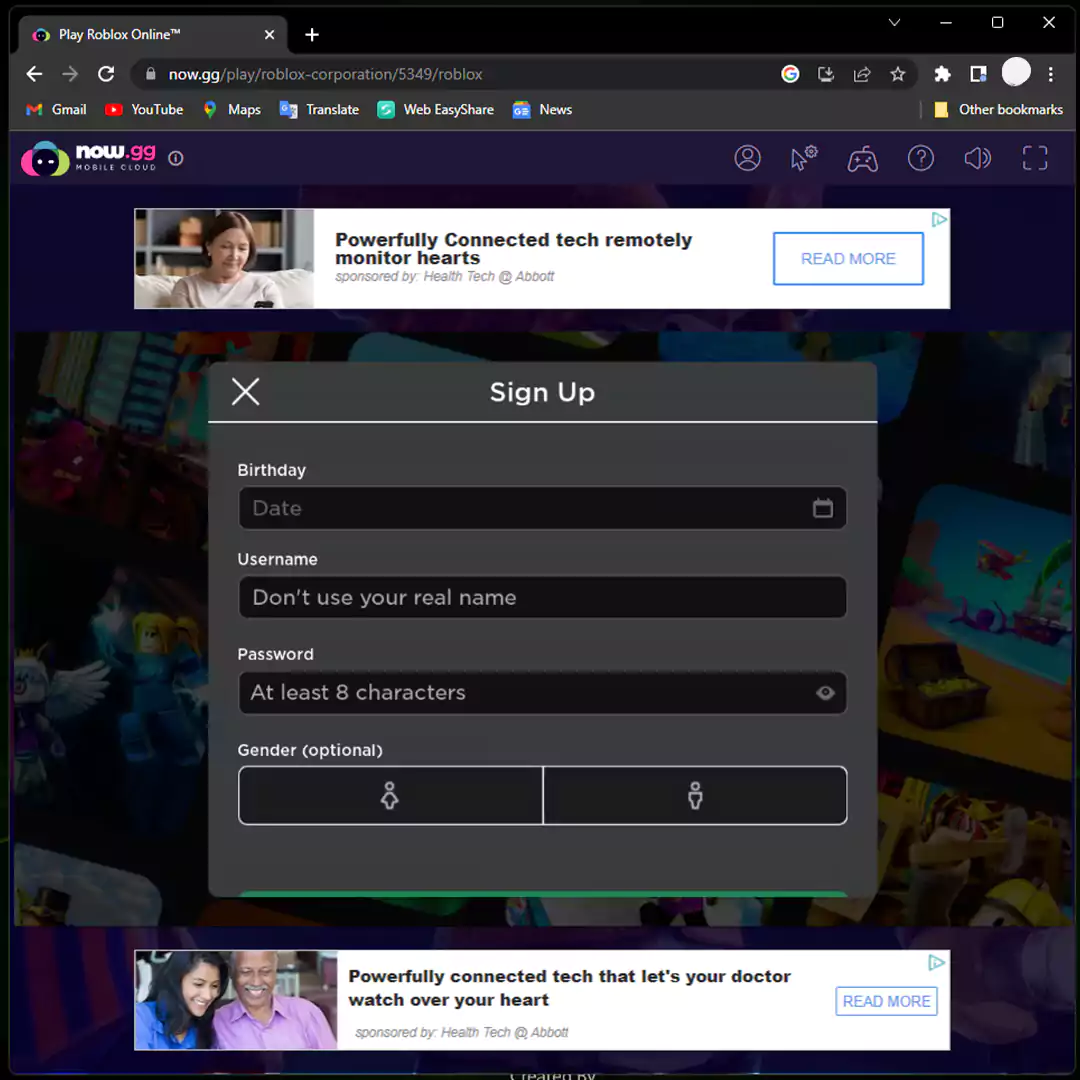Mute sound with the speaker icon

(977, 158)
